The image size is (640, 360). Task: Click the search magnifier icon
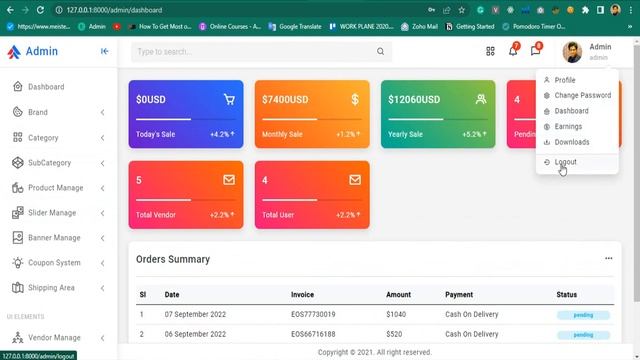[380, 51]
